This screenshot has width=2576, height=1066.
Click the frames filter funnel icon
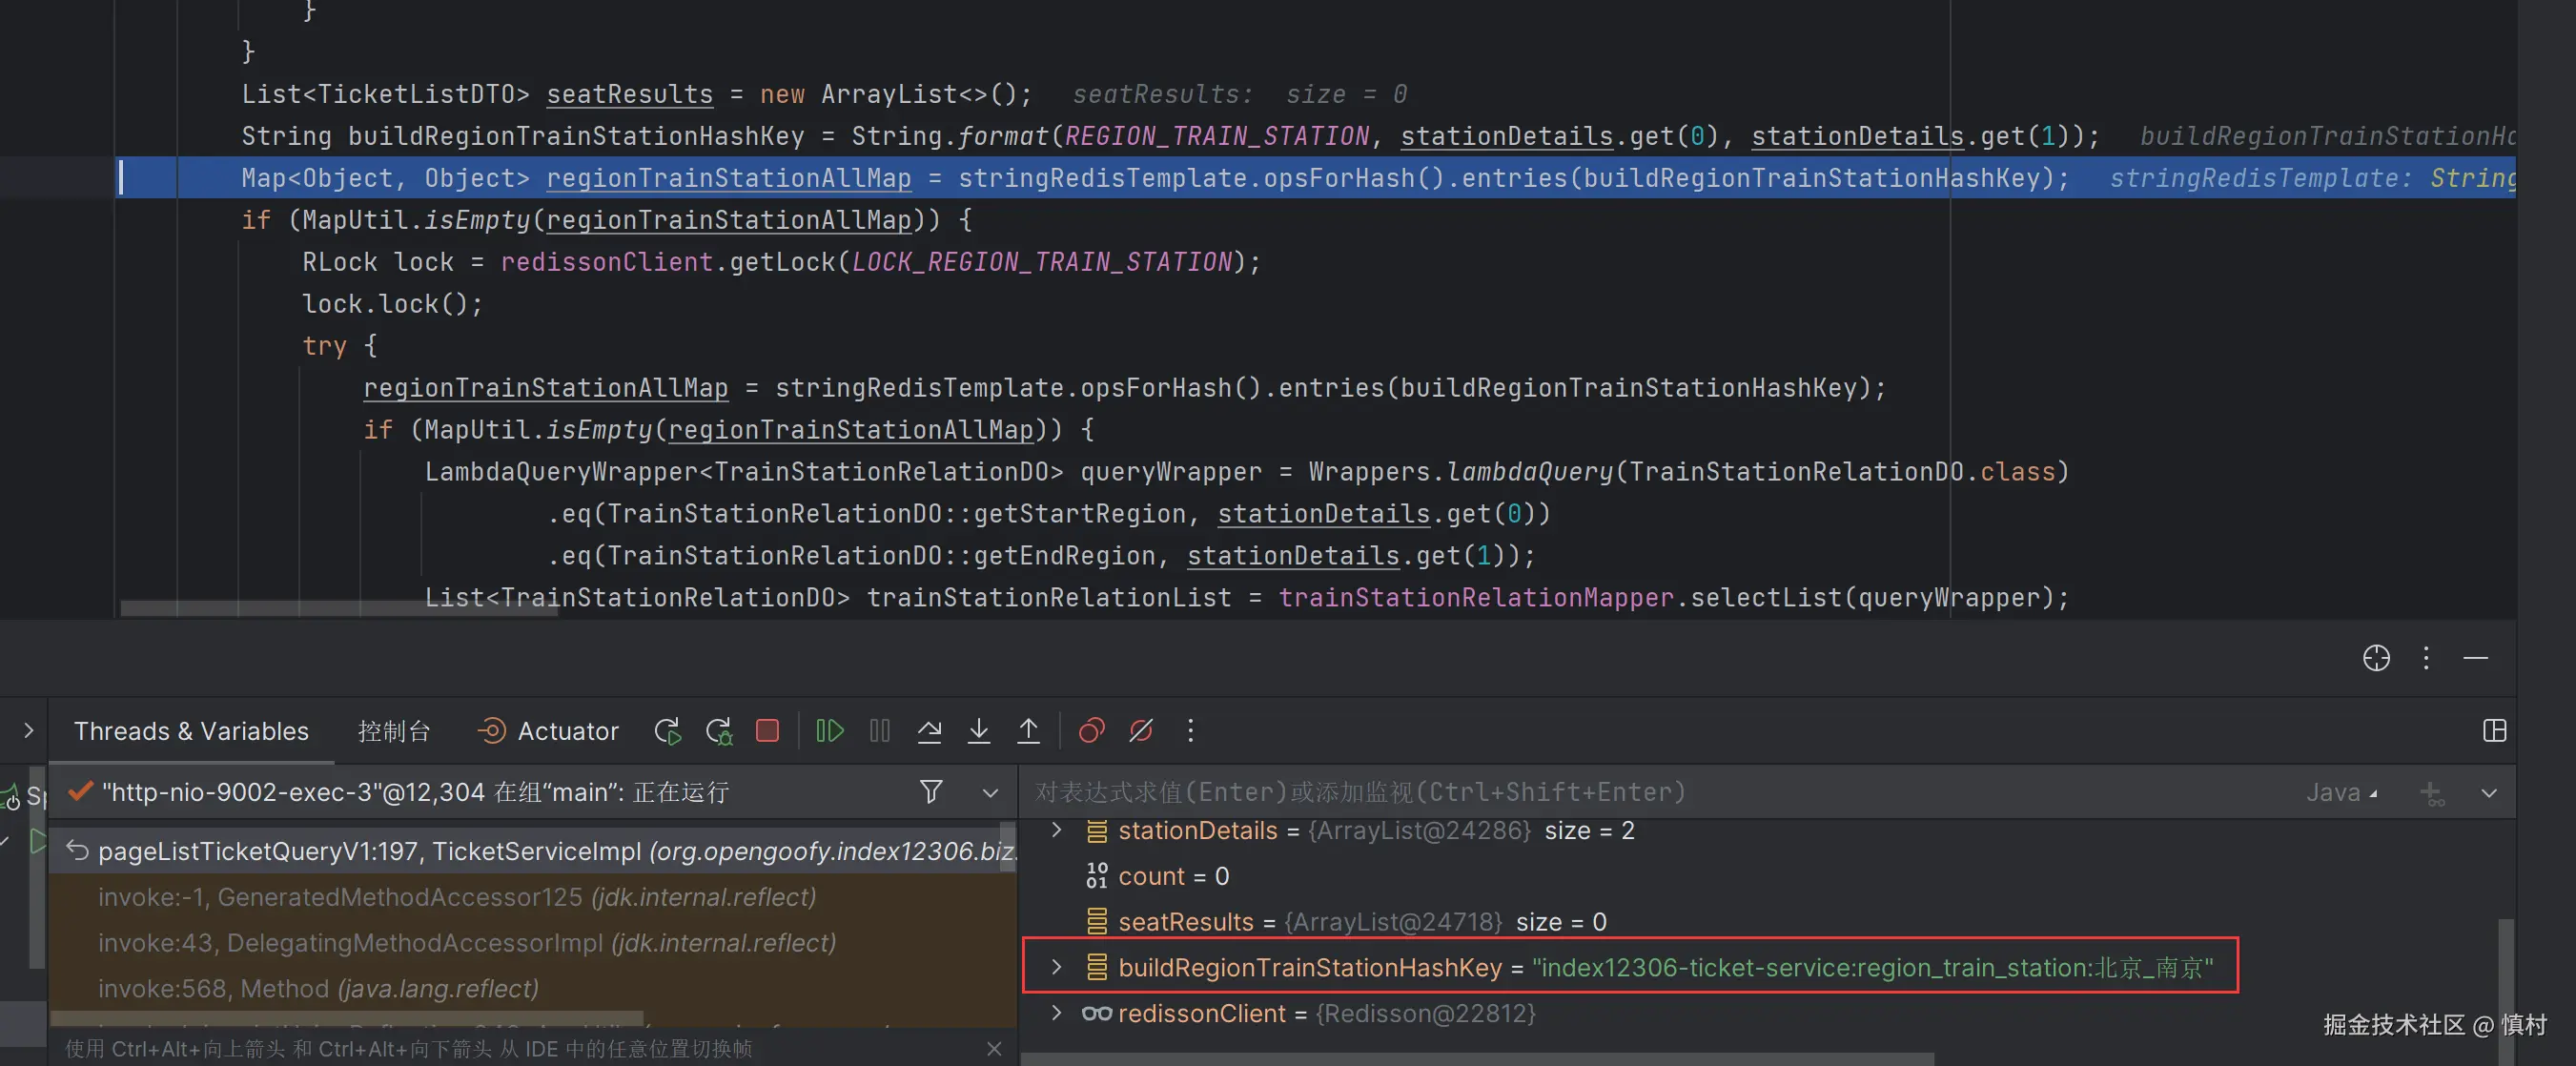click(931, 793)
